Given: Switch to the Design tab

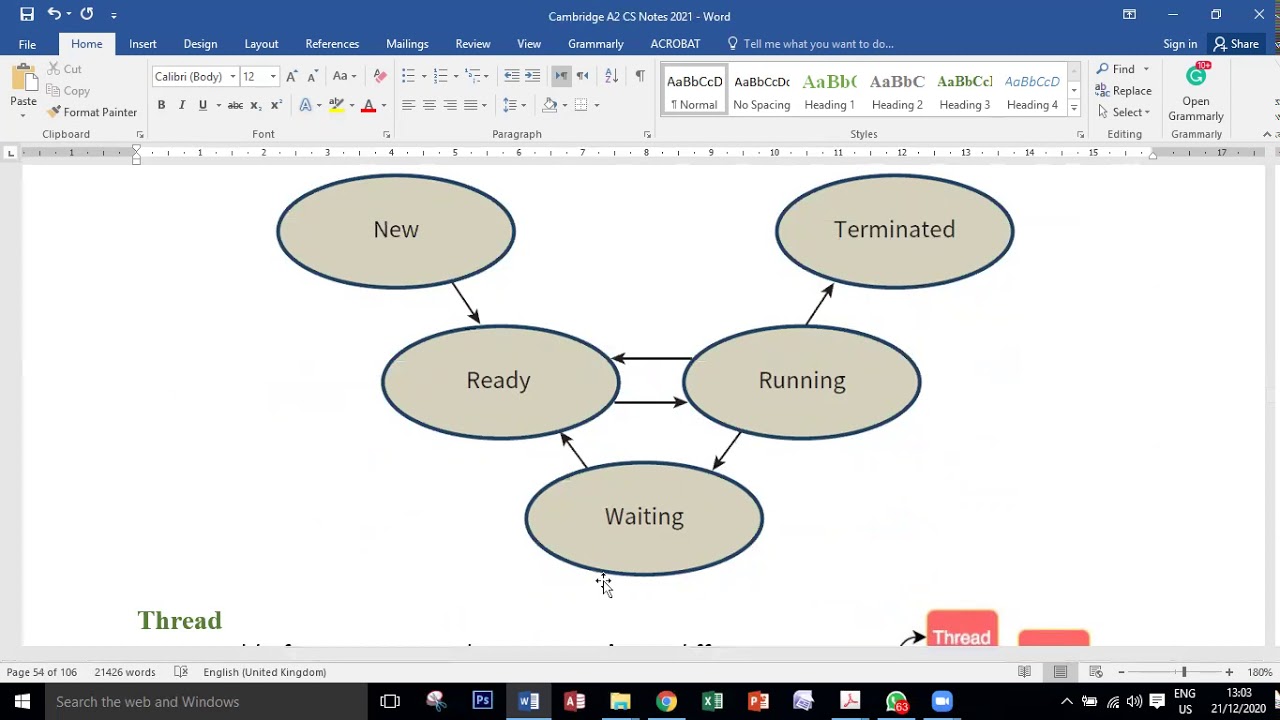Looking at the screenshot, I should [200, 44].
